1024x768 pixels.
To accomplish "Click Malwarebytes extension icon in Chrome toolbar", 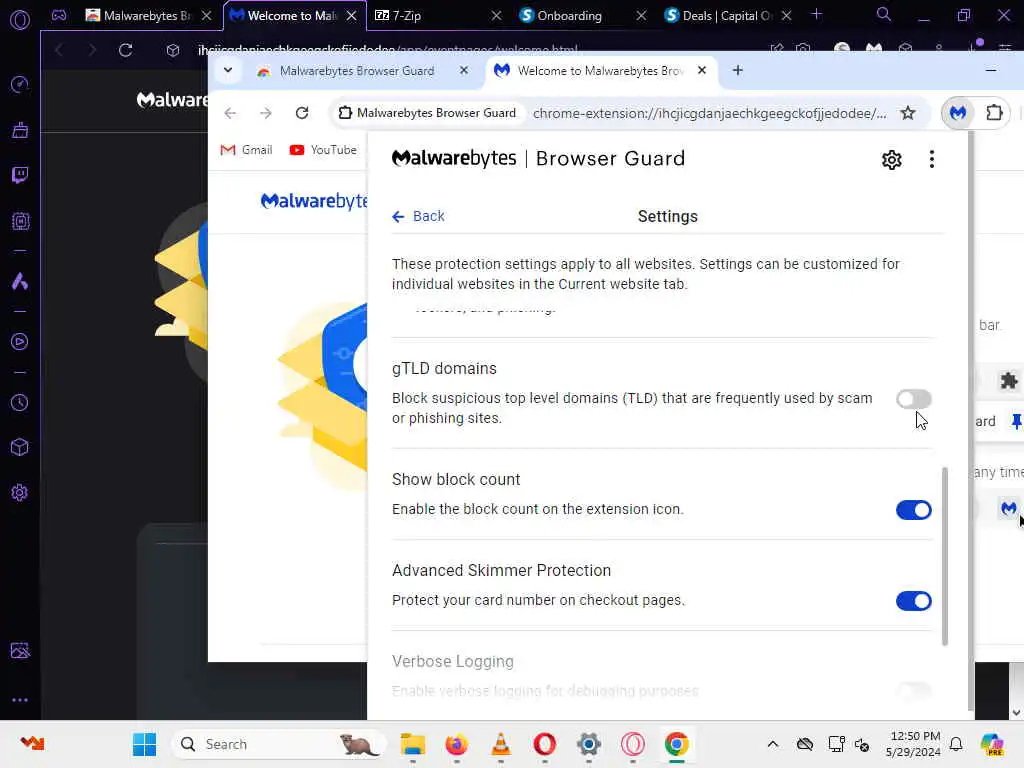I will coord(957,113).
